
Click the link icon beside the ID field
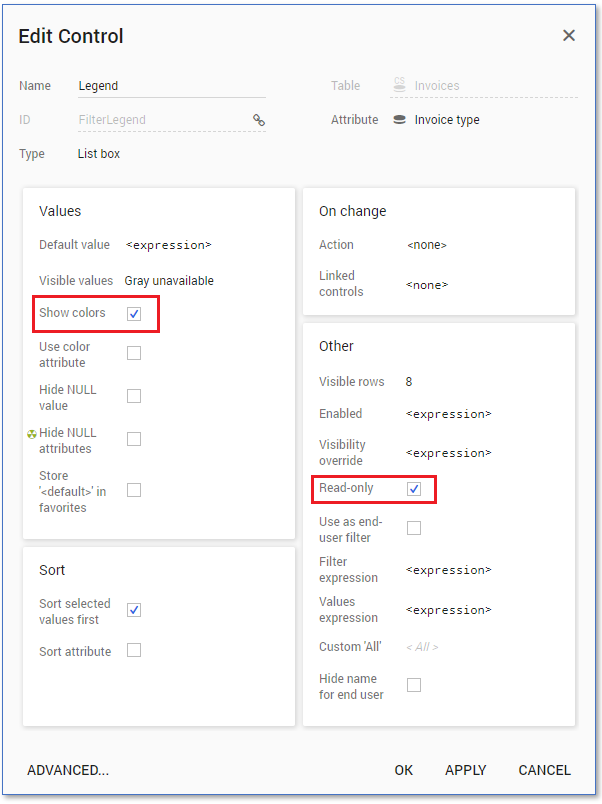tap(258, 120)
